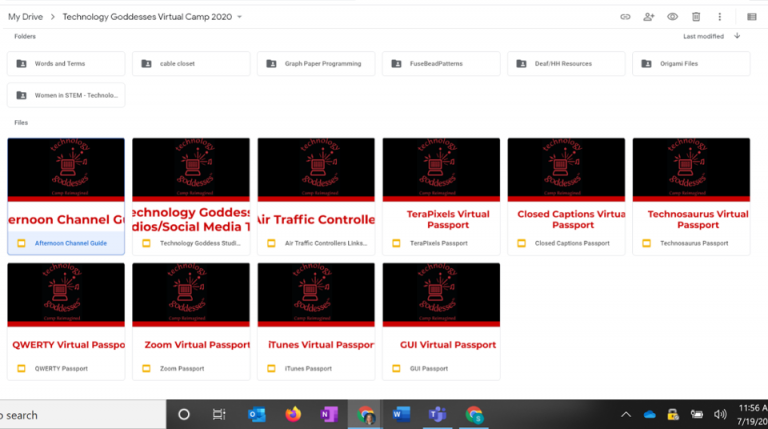Open Cortana circle on taskbar
768x429 pixels.
tap(184, 415)
